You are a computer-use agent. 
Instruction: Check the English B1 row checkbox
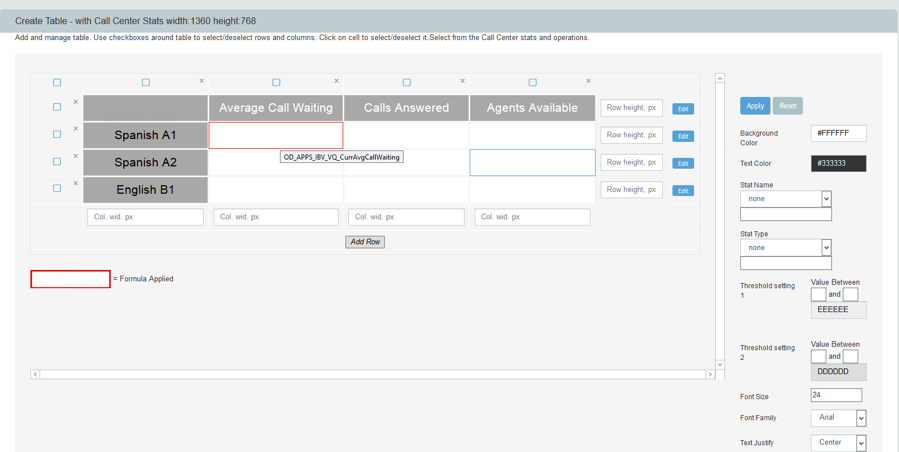(x=57, y=188)
